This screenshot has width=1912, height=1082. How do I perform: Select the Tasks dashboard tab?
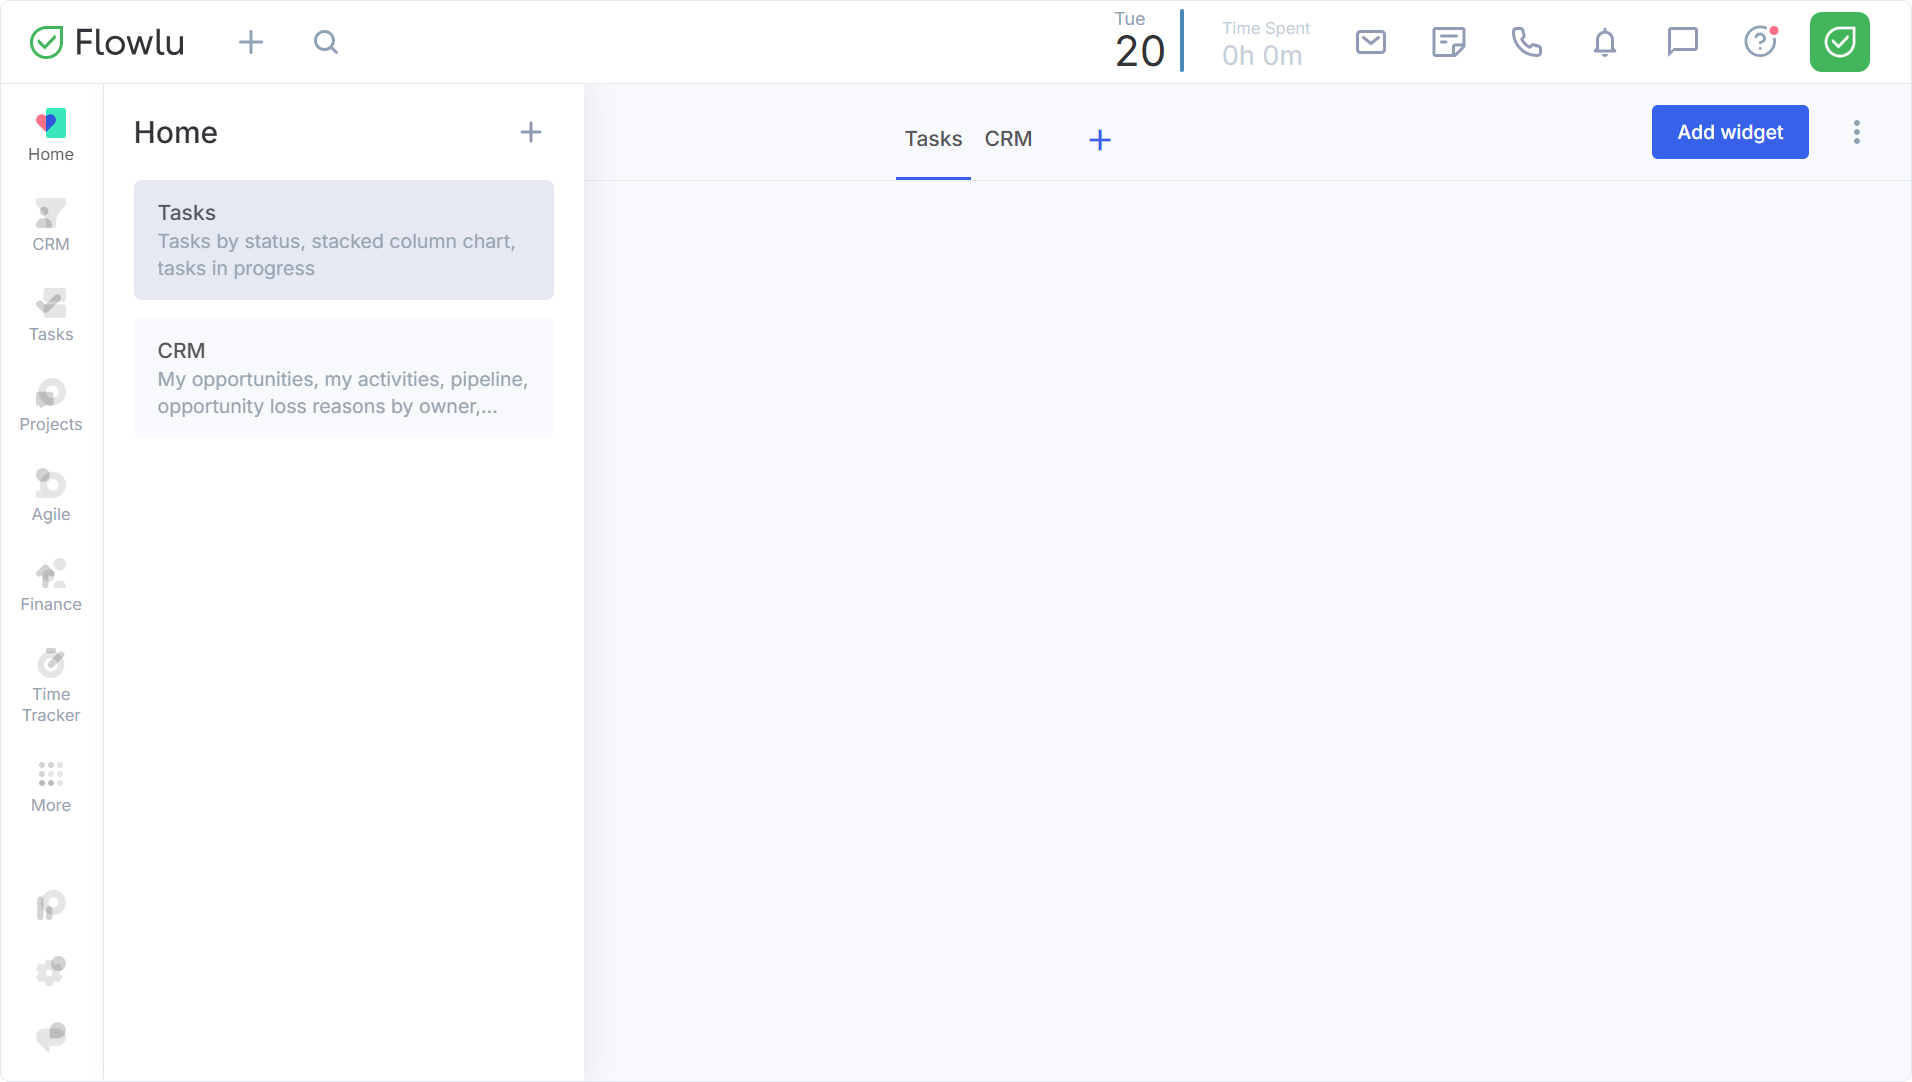933,139
